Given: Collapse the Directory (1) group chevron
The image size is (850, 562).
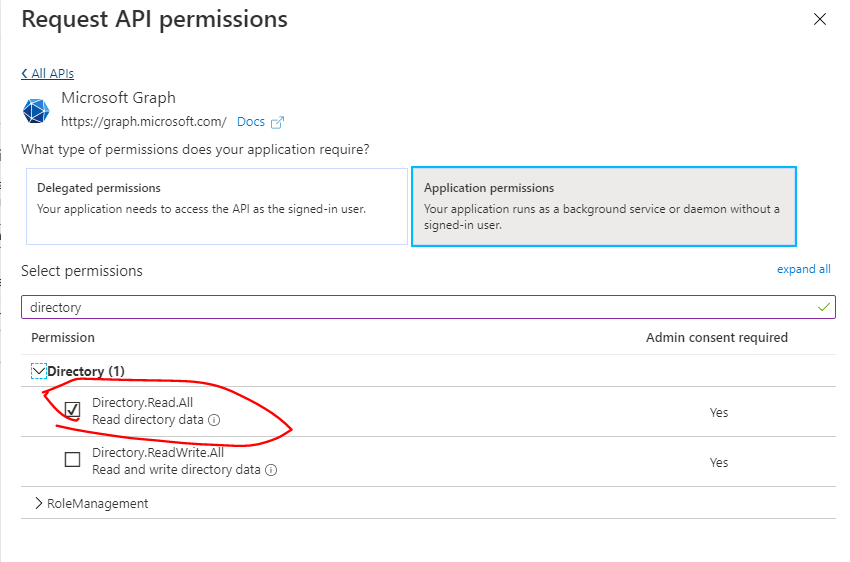Looking at the screenshot, I should pyautogui.click(x=38, y=371).
